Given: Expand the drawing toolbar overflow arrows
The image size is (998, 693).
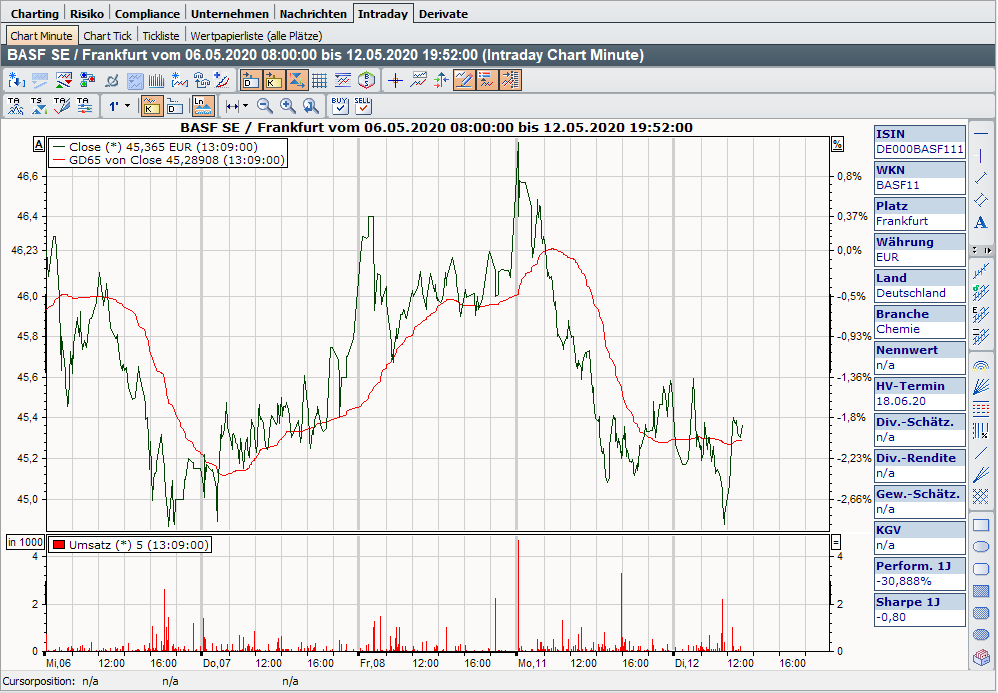Looking at the screenshot, I should pyautogui.click(x=981, y=249).
